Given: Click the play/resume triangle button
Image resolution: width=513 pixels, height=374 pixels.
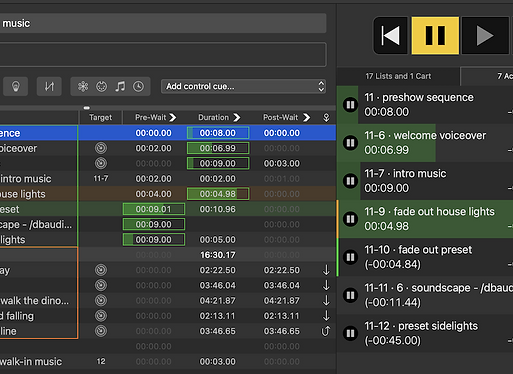Looking at the screenshot, I should (485, 35).
